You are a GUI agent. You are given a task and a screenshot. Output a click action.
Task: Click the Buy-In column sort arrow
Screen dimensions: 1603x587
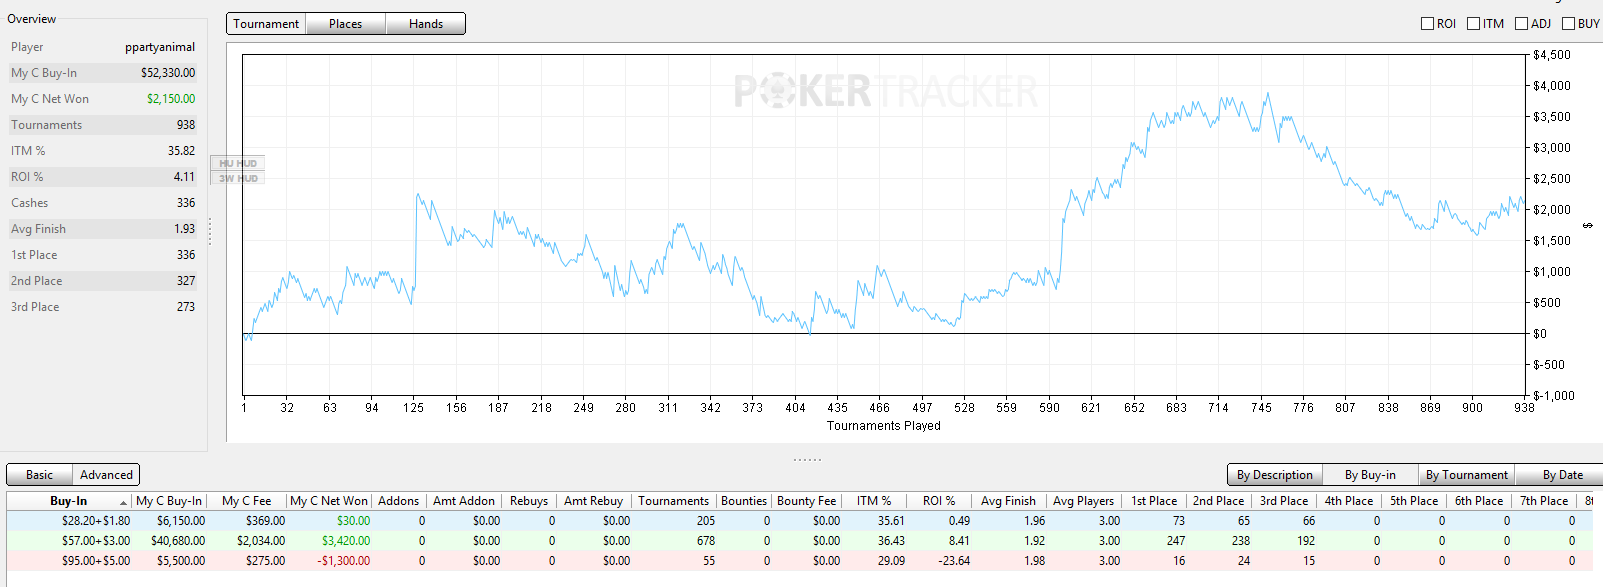(x=123, y=502)
